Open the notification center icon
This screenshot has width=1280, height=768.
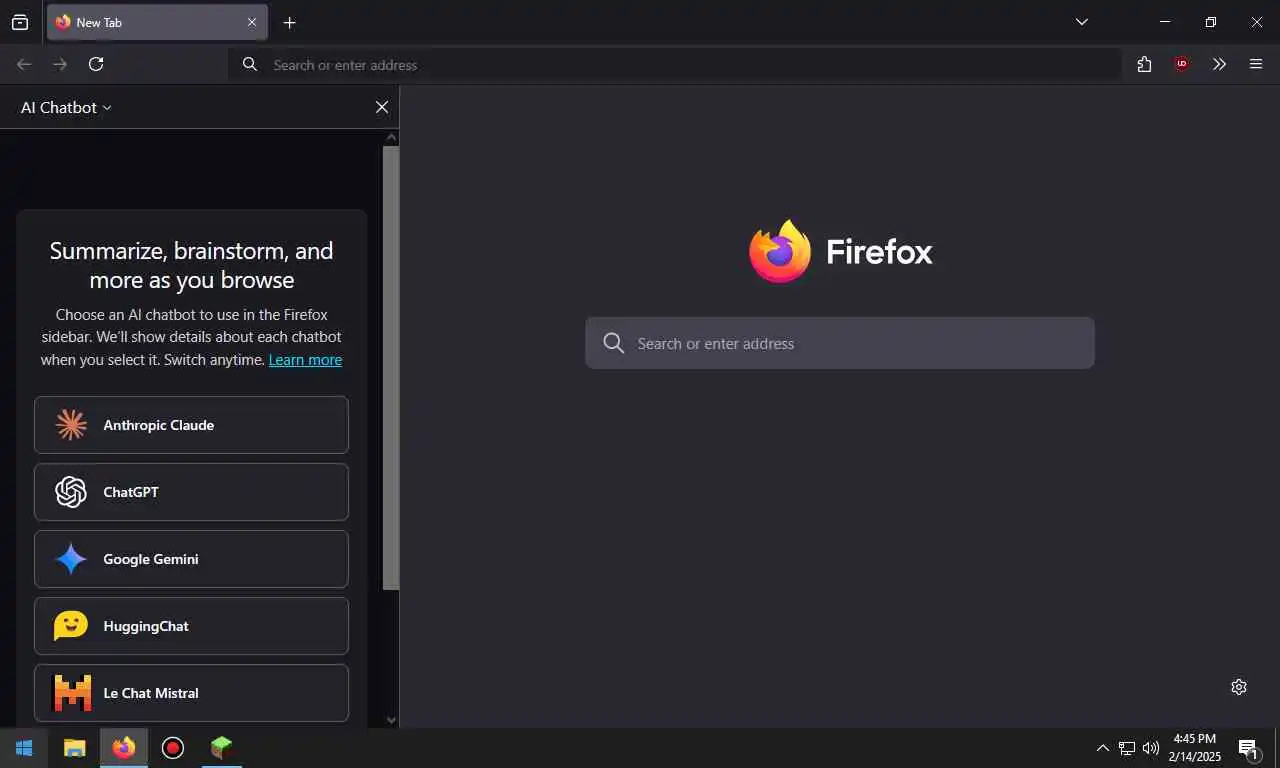tap(1248, 748)
